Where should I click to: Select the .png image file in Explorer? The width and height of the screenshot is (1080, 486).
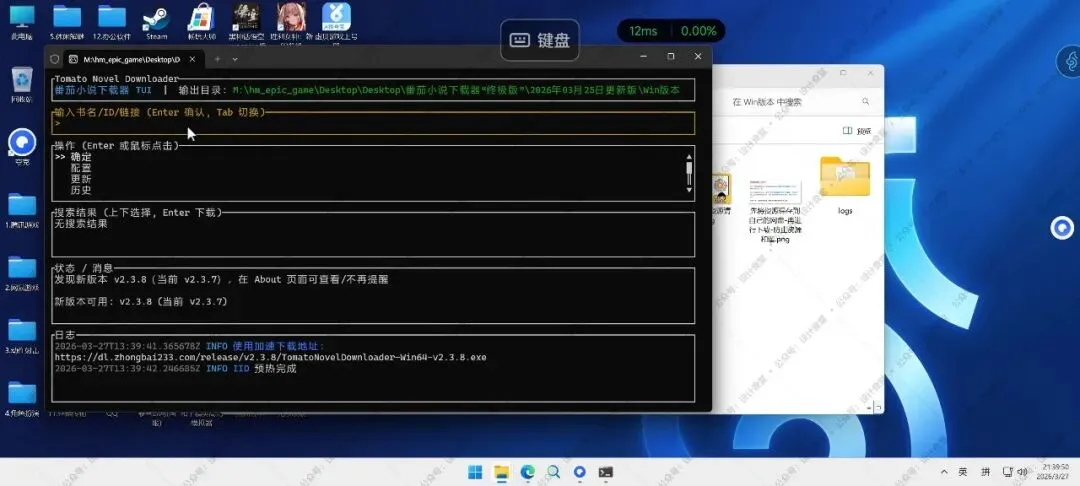775,211
